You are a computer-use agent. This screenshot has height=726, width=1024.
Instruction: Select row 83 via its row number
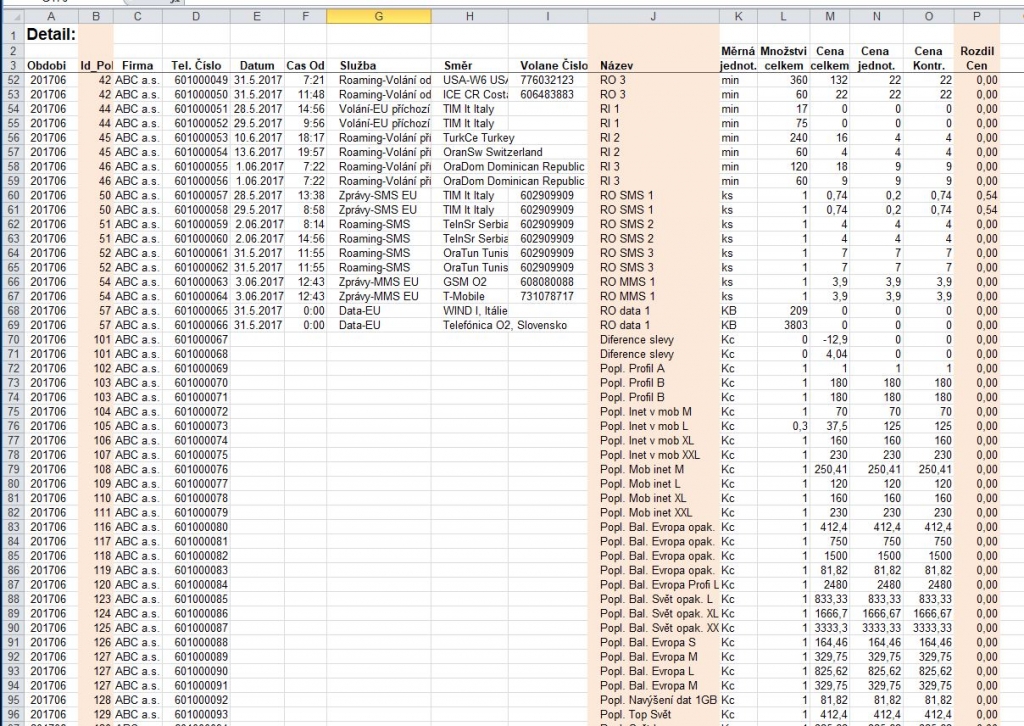coord(12,527)
